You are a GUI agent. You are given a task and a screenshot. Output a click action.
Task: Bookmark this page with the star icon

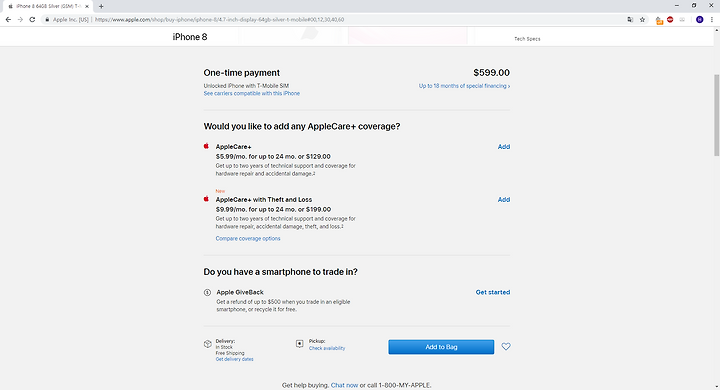642,20
